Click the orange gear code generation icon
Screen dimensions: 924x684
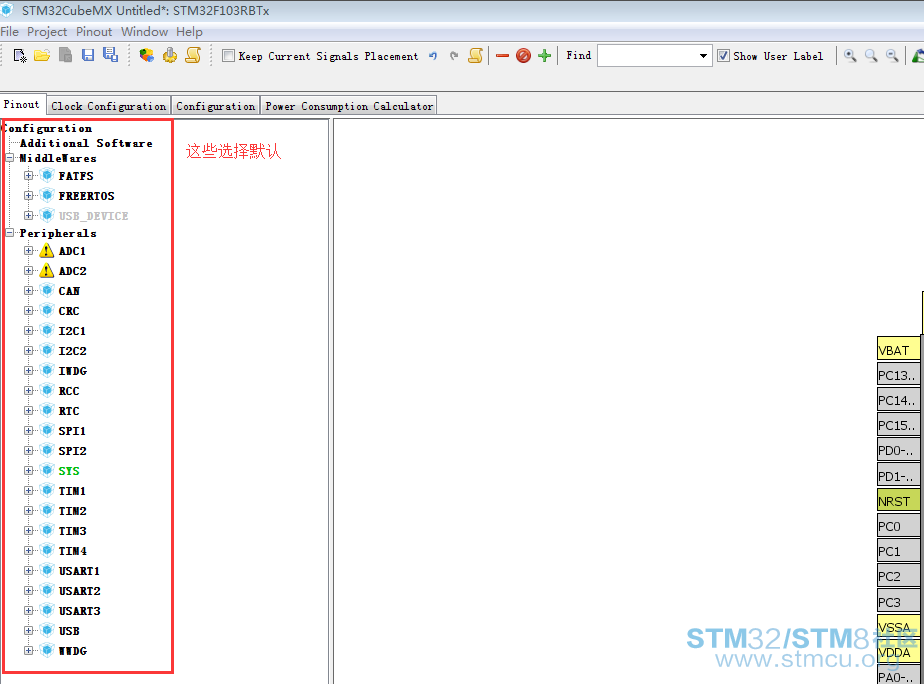tap(170, 55)
